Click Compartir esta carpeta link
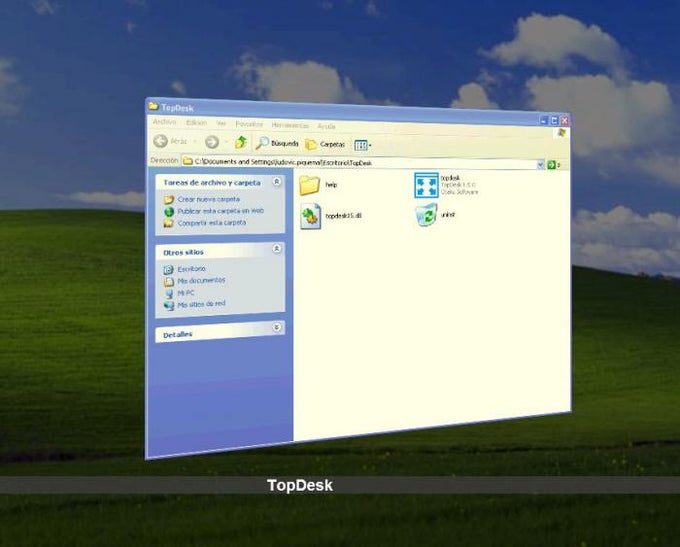Image resolution: width=680 pixels, height=547 pixels. pos(212,223)
